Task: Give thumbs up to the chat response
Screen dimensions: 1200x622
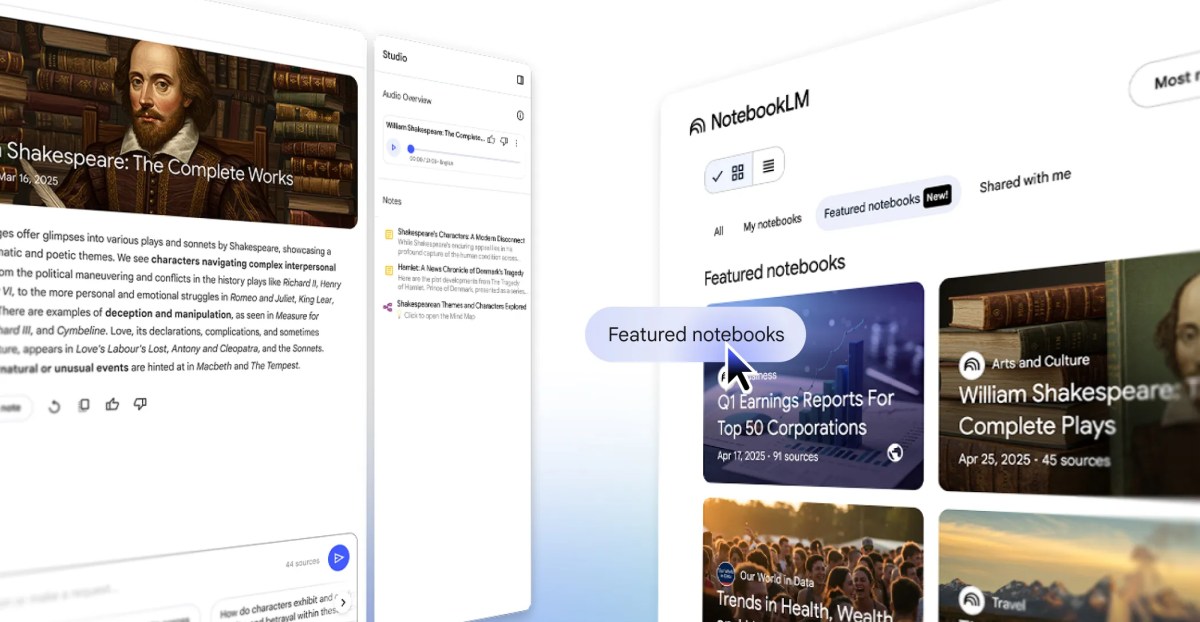Action: tap(112, 404)
